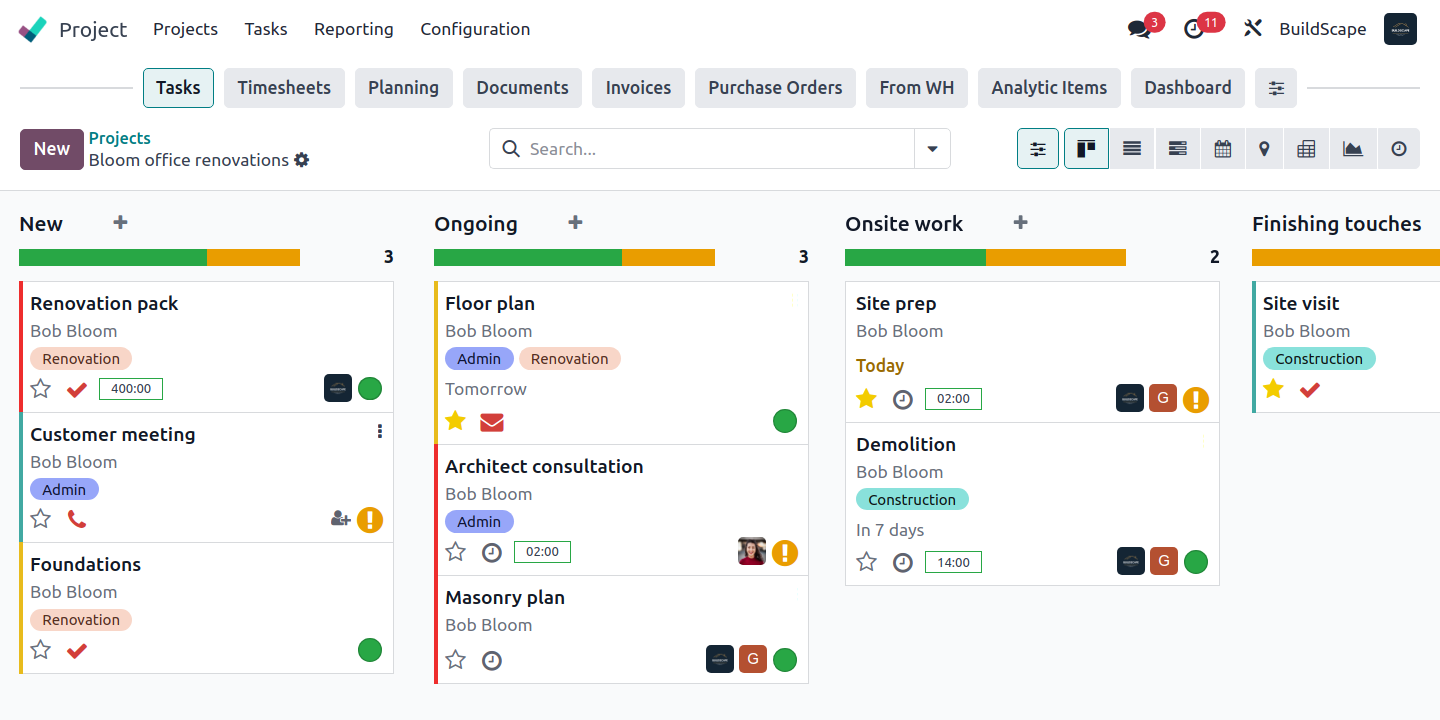The height and width of the screenshot is (720, 1440).
Task: Star the Floor plan task
Action: tap(455, 421)
